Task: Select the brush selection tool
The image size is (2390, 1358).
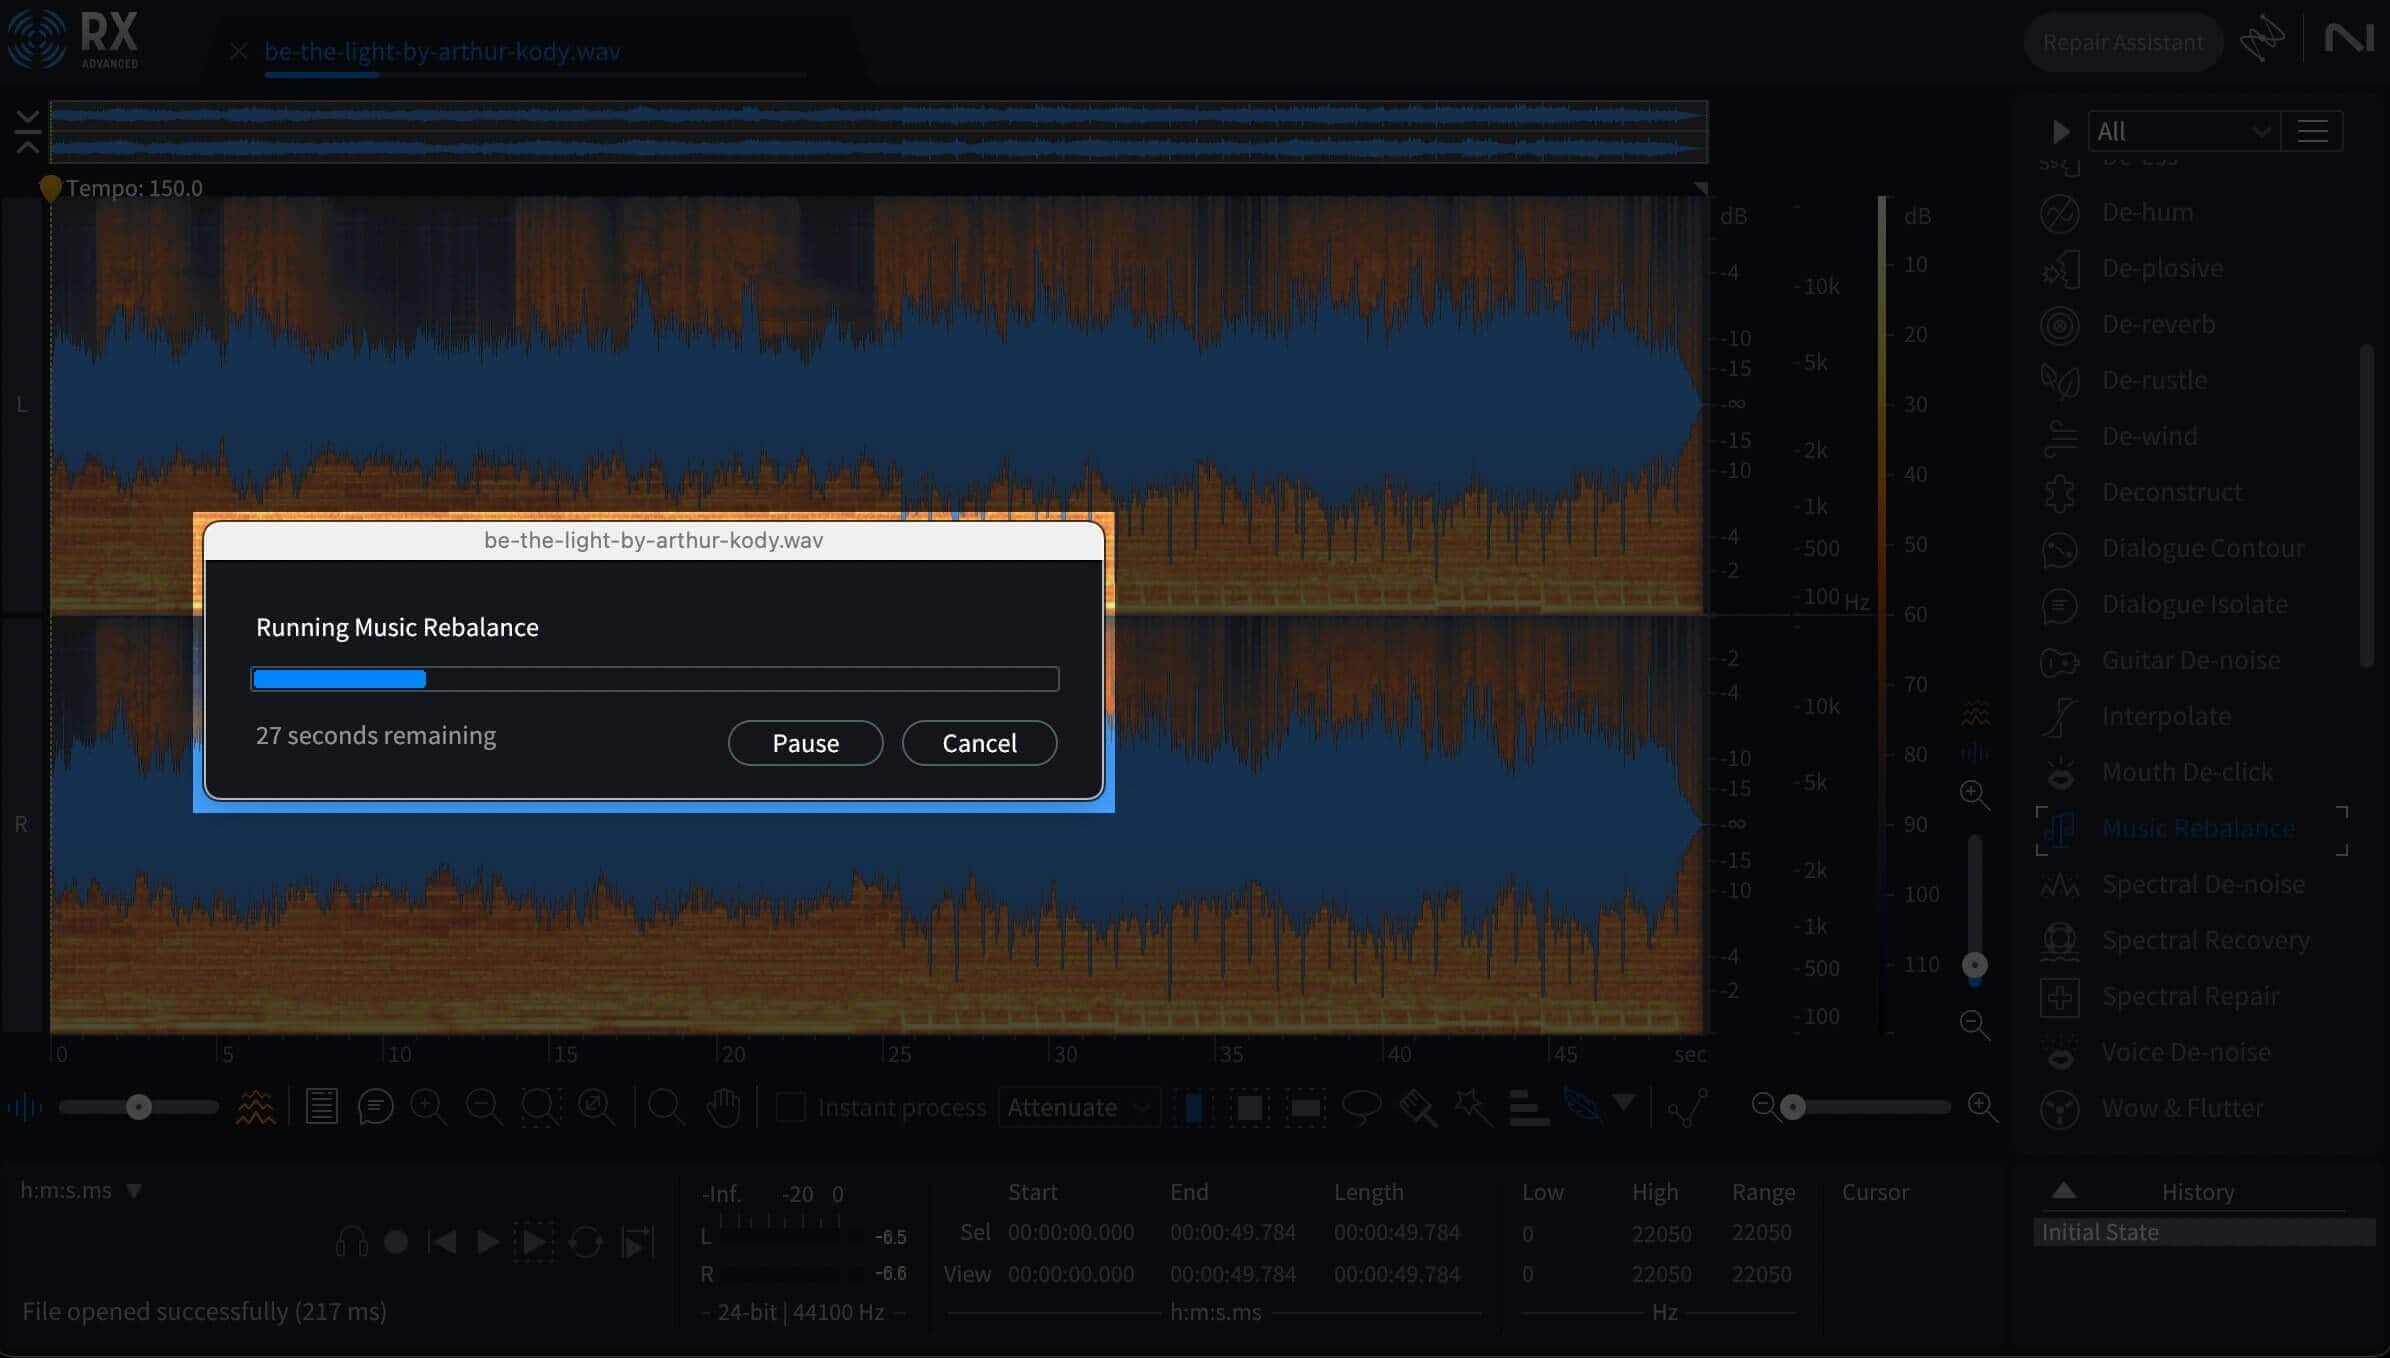Action: [x=1417, y=1107]
